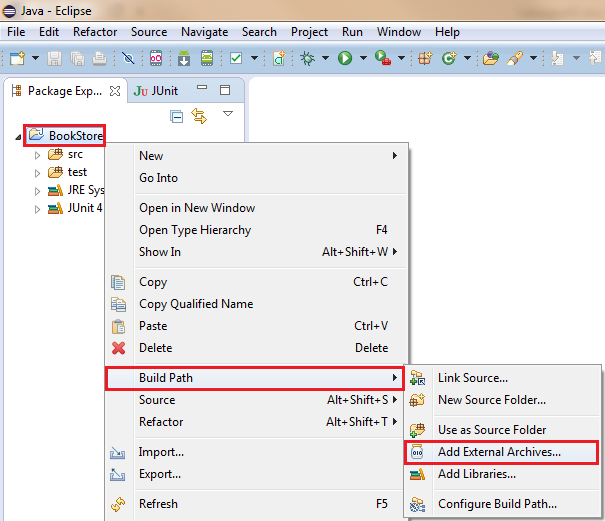Open the Run menu
605x521 pixels.
pyautogui.click(x=352, y=32)
